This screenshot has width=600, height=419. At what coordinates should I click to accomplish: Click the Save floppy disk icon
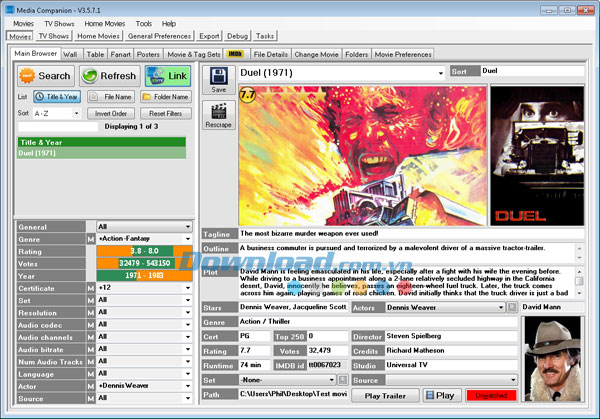coord(218,80)
